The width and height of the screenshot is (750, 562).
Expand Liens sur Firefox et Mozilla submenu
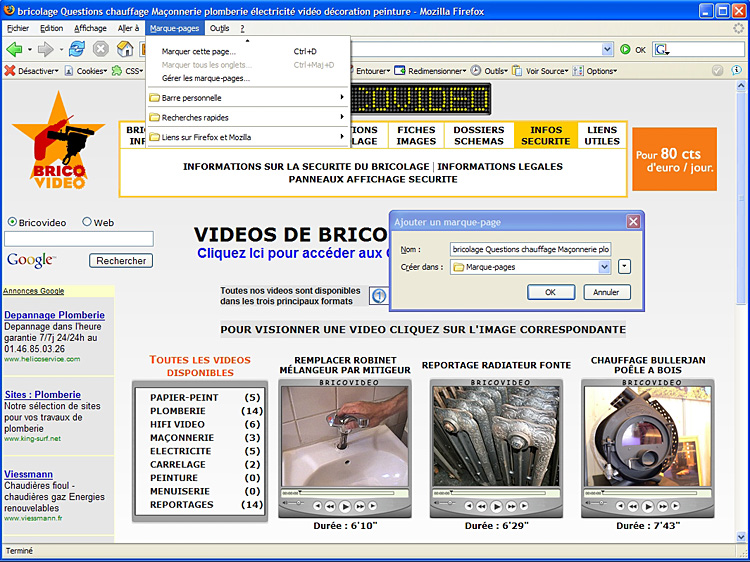[342, 137]
